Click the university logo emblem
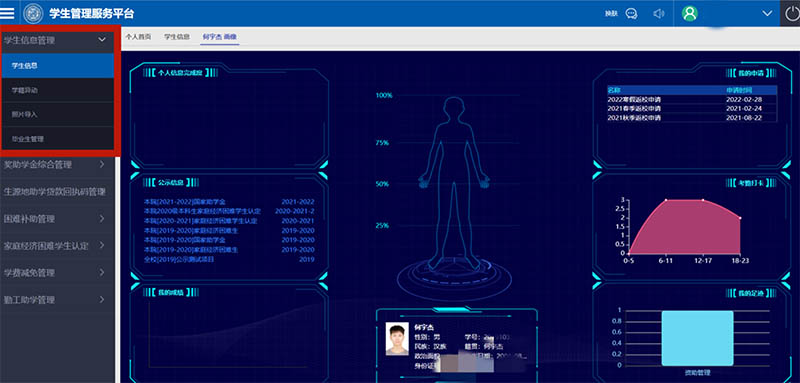 (34, 13)
